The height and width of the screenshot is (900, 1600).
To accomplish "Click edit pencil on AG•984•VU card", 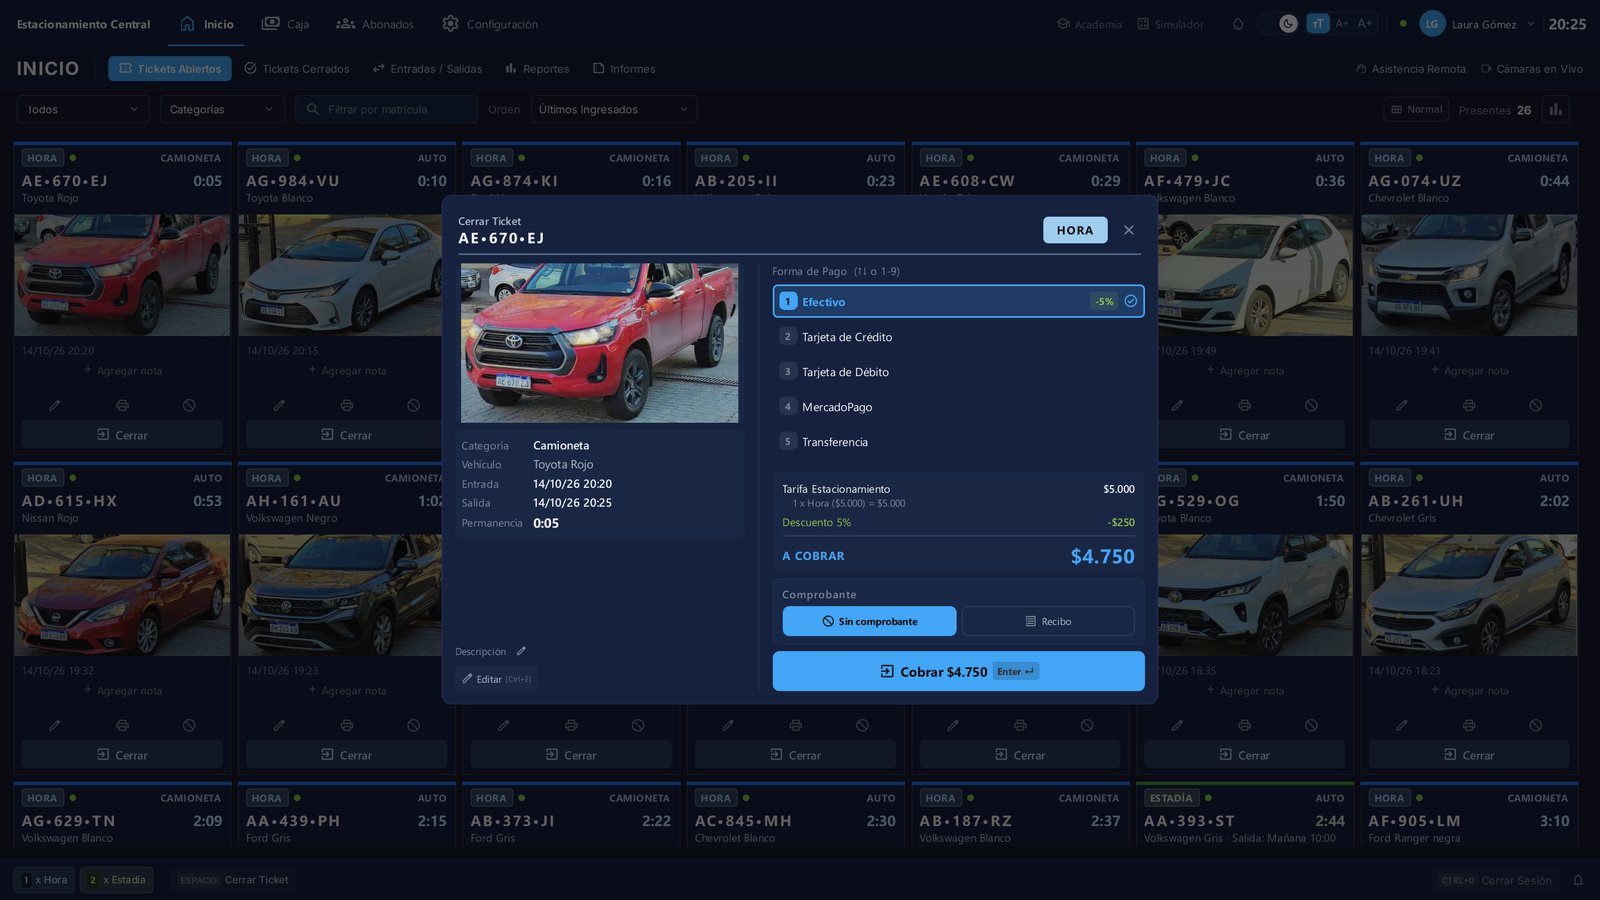I will point(279,405).
